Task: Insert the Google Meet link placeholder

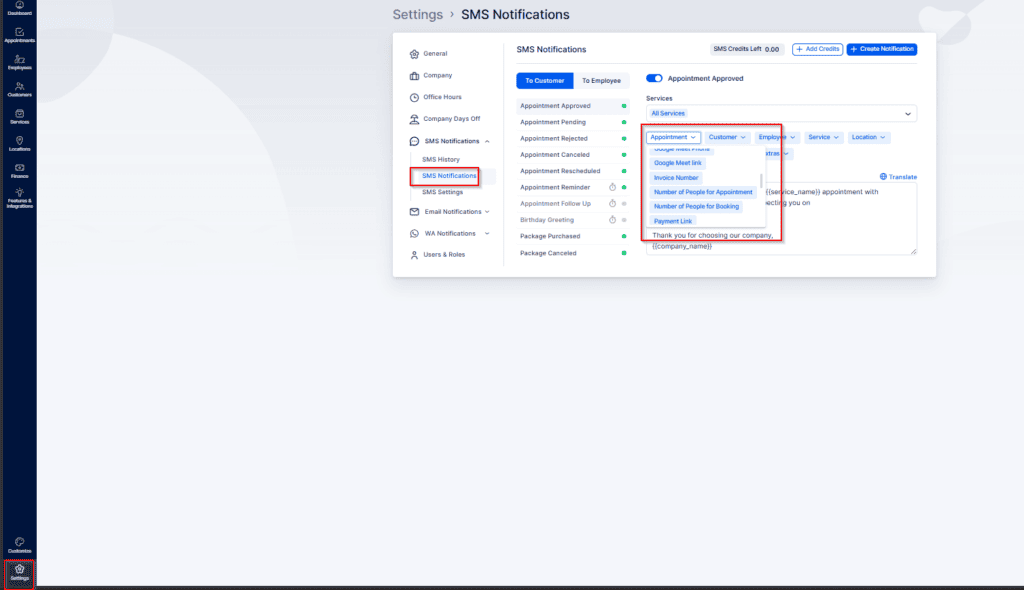Action: [677, 163]
